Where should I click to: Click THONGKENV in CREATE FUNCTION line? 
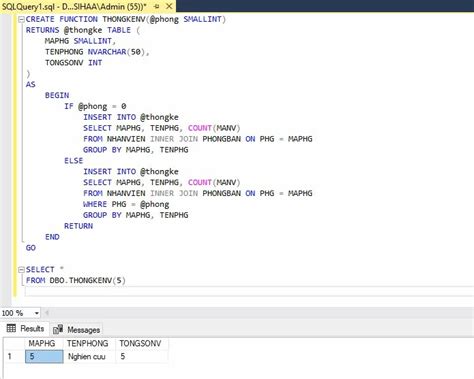pyautogui.click(x=124, y=19)
